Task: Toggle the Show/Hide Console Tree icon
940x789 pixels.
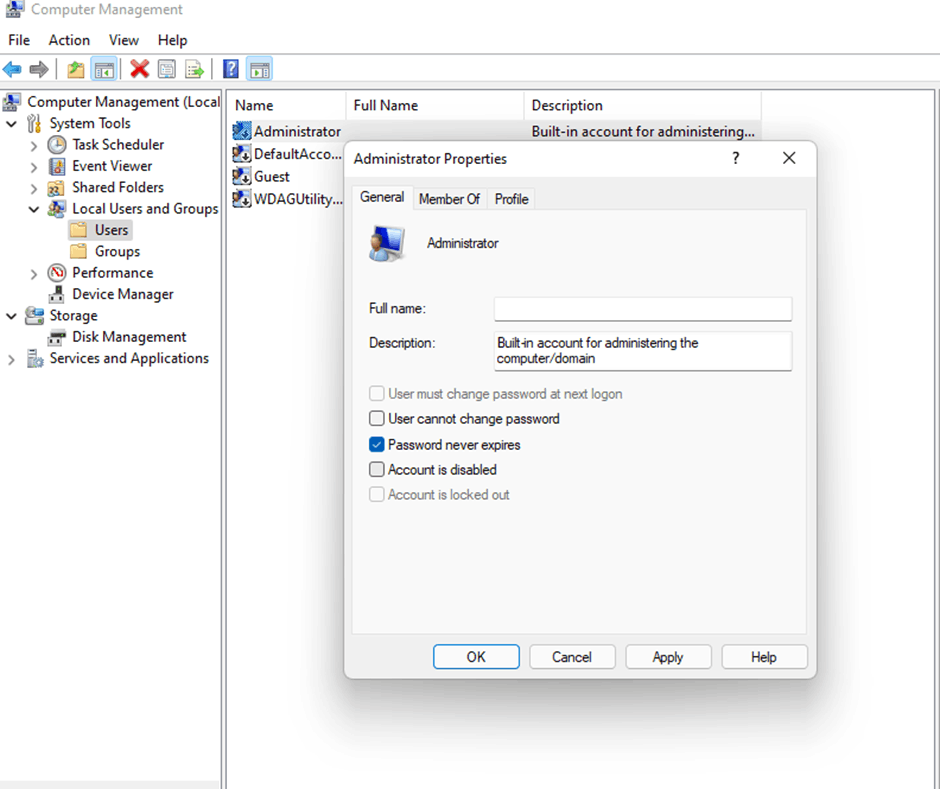Action: (x=104, y=68)
